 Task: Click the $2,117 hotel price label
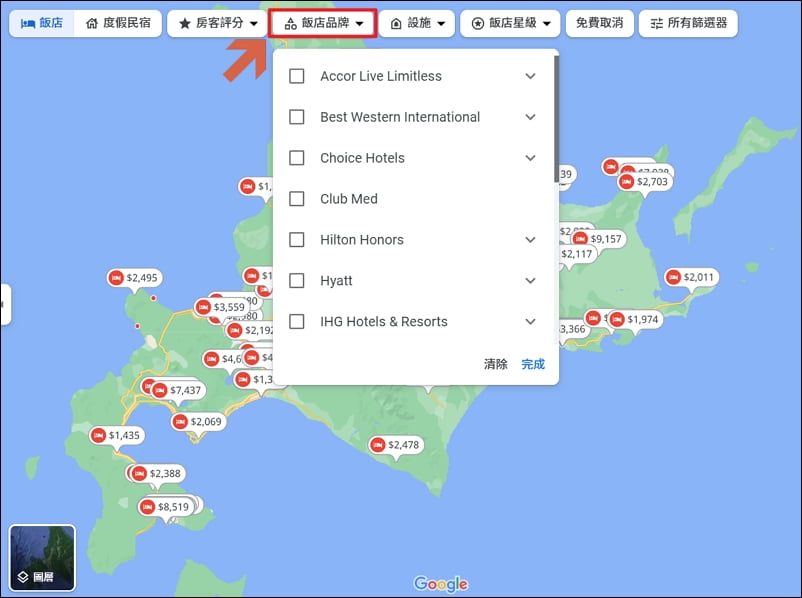click(x=577, y=254)
